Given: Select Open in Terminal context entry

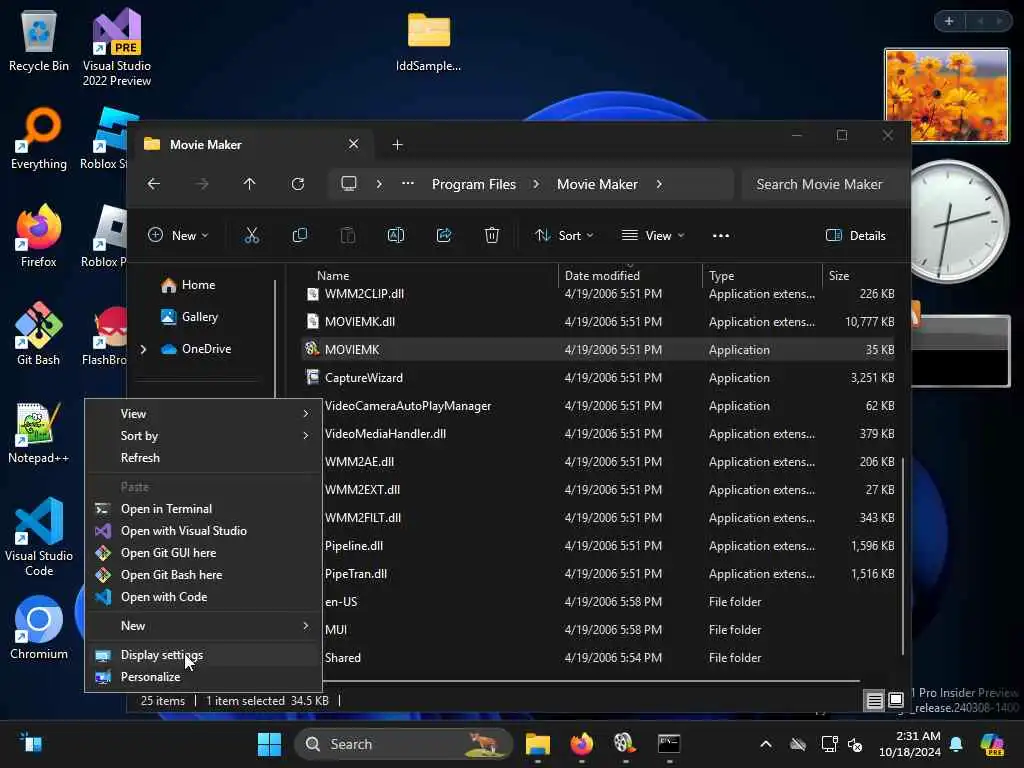Looking at the screenshot, I should pos(204,509).
